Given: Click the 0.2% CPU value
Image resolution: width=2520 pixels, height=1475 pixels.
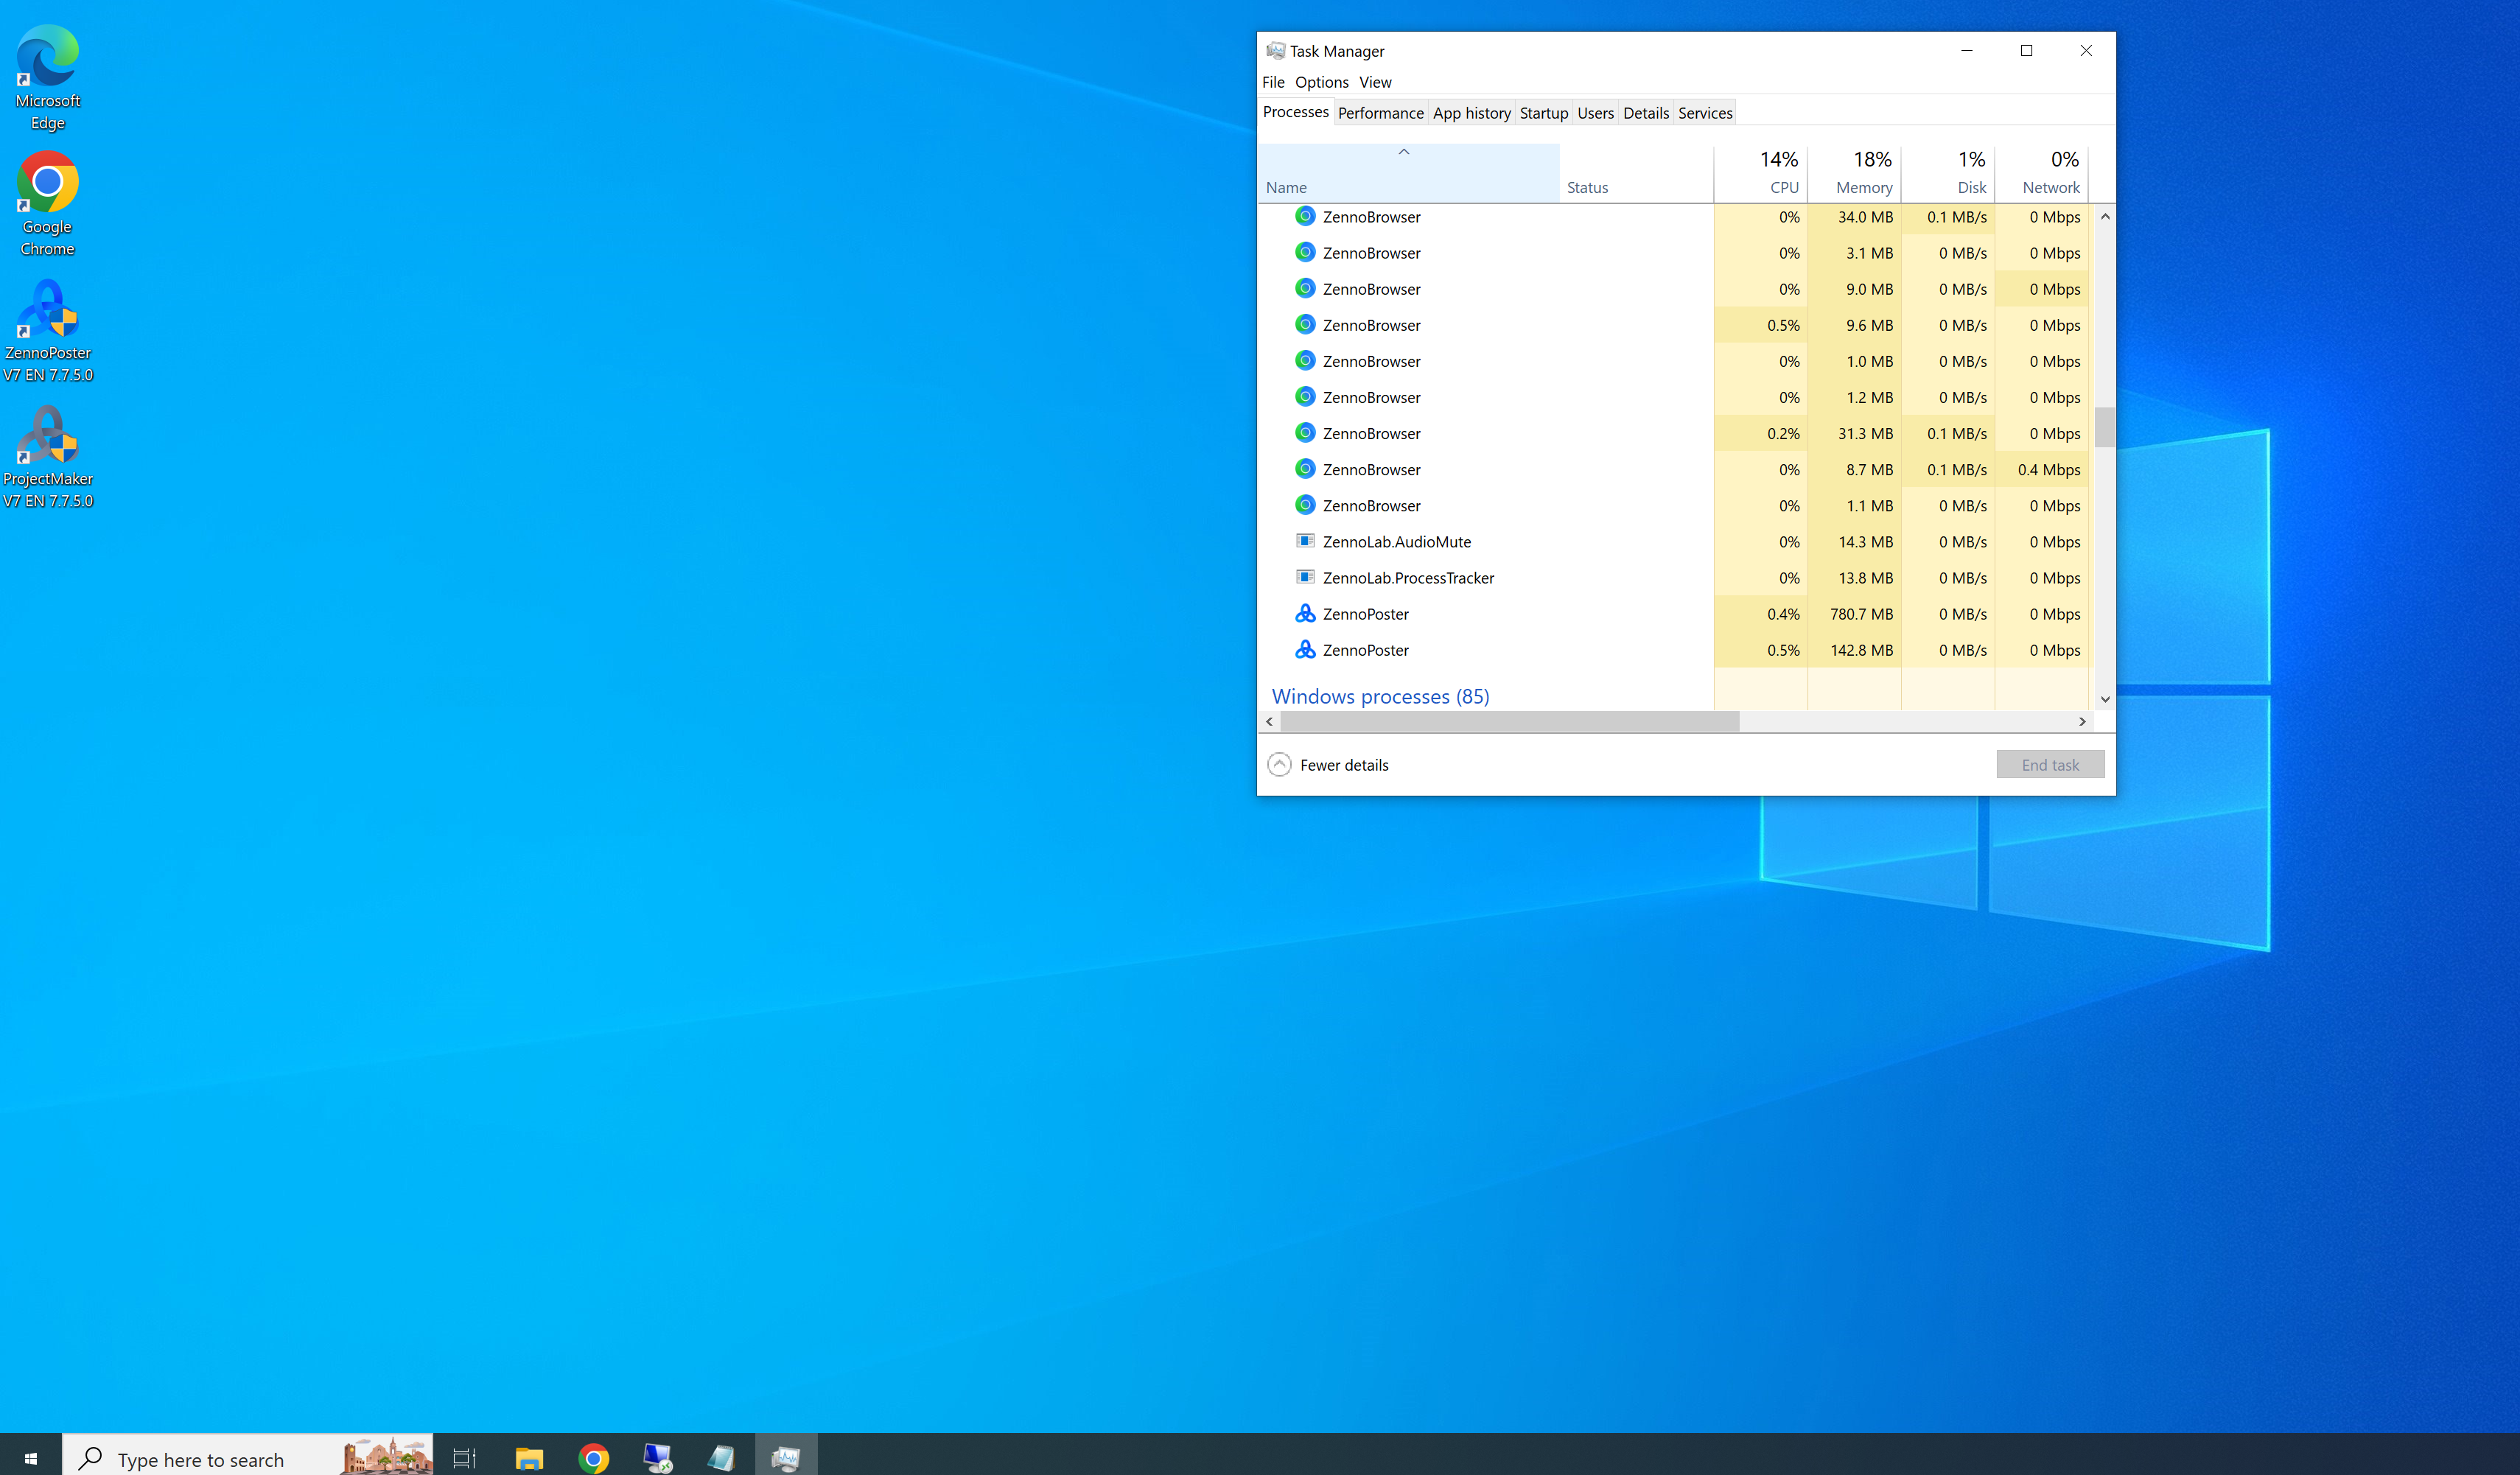Looking at the screenshot, I should (1783, 433).
